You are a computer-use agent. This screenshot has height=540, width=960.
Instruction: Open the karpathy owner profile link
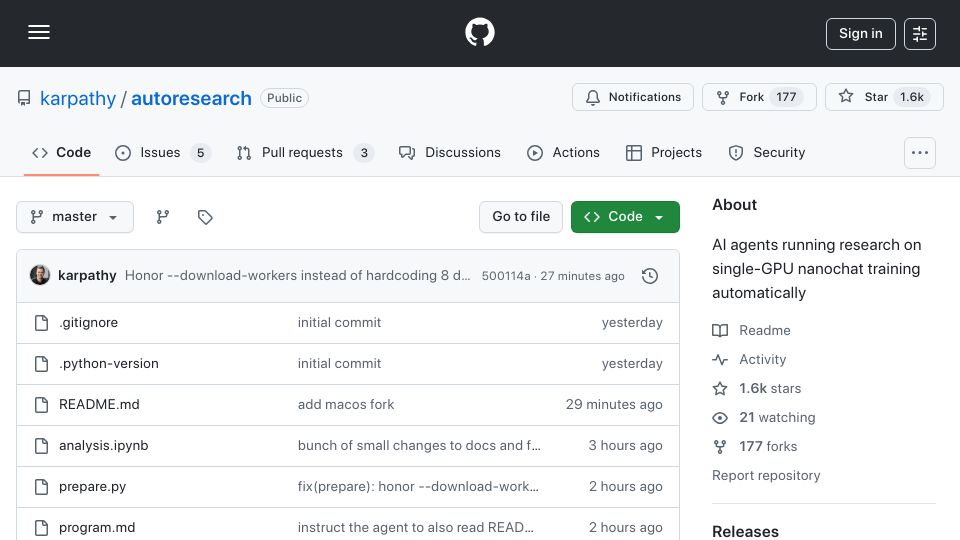[x=78, y=98]
